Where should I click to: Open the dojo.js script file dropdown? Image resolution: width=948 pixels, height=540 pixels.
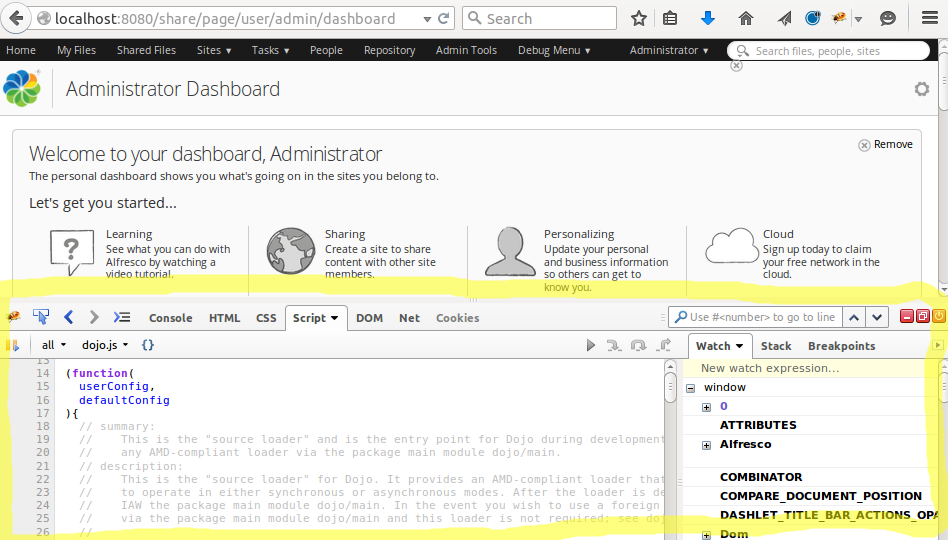(x=105, y=345)
